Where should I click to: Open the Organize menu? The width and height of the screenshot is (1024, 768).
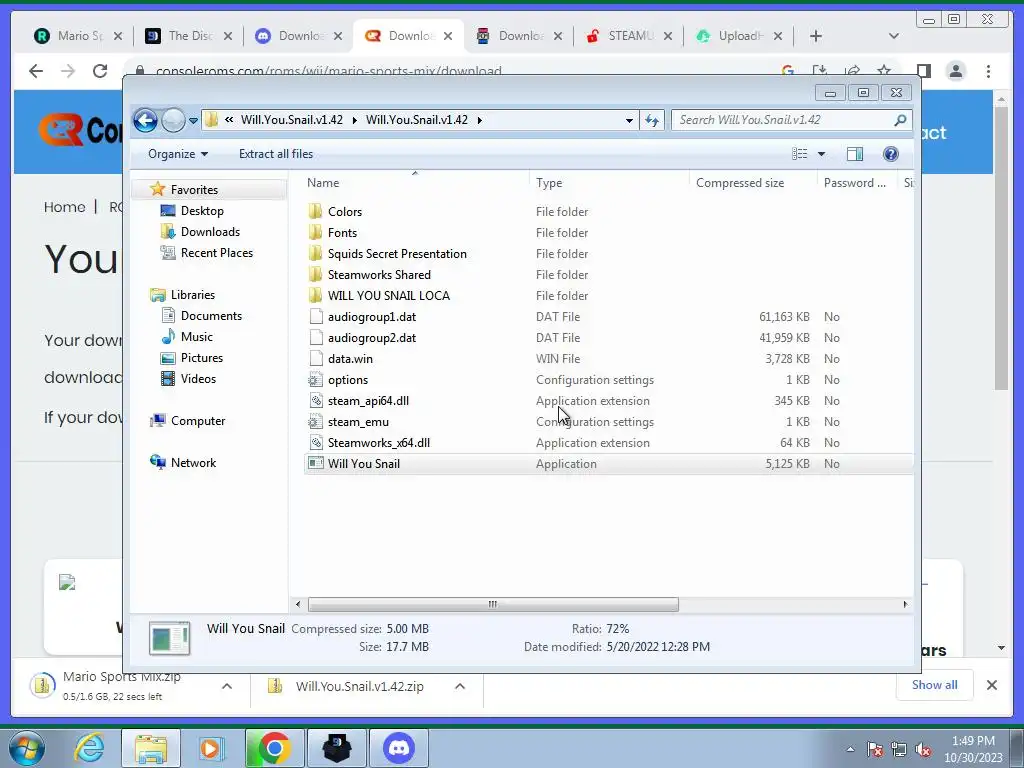(178, 154)
